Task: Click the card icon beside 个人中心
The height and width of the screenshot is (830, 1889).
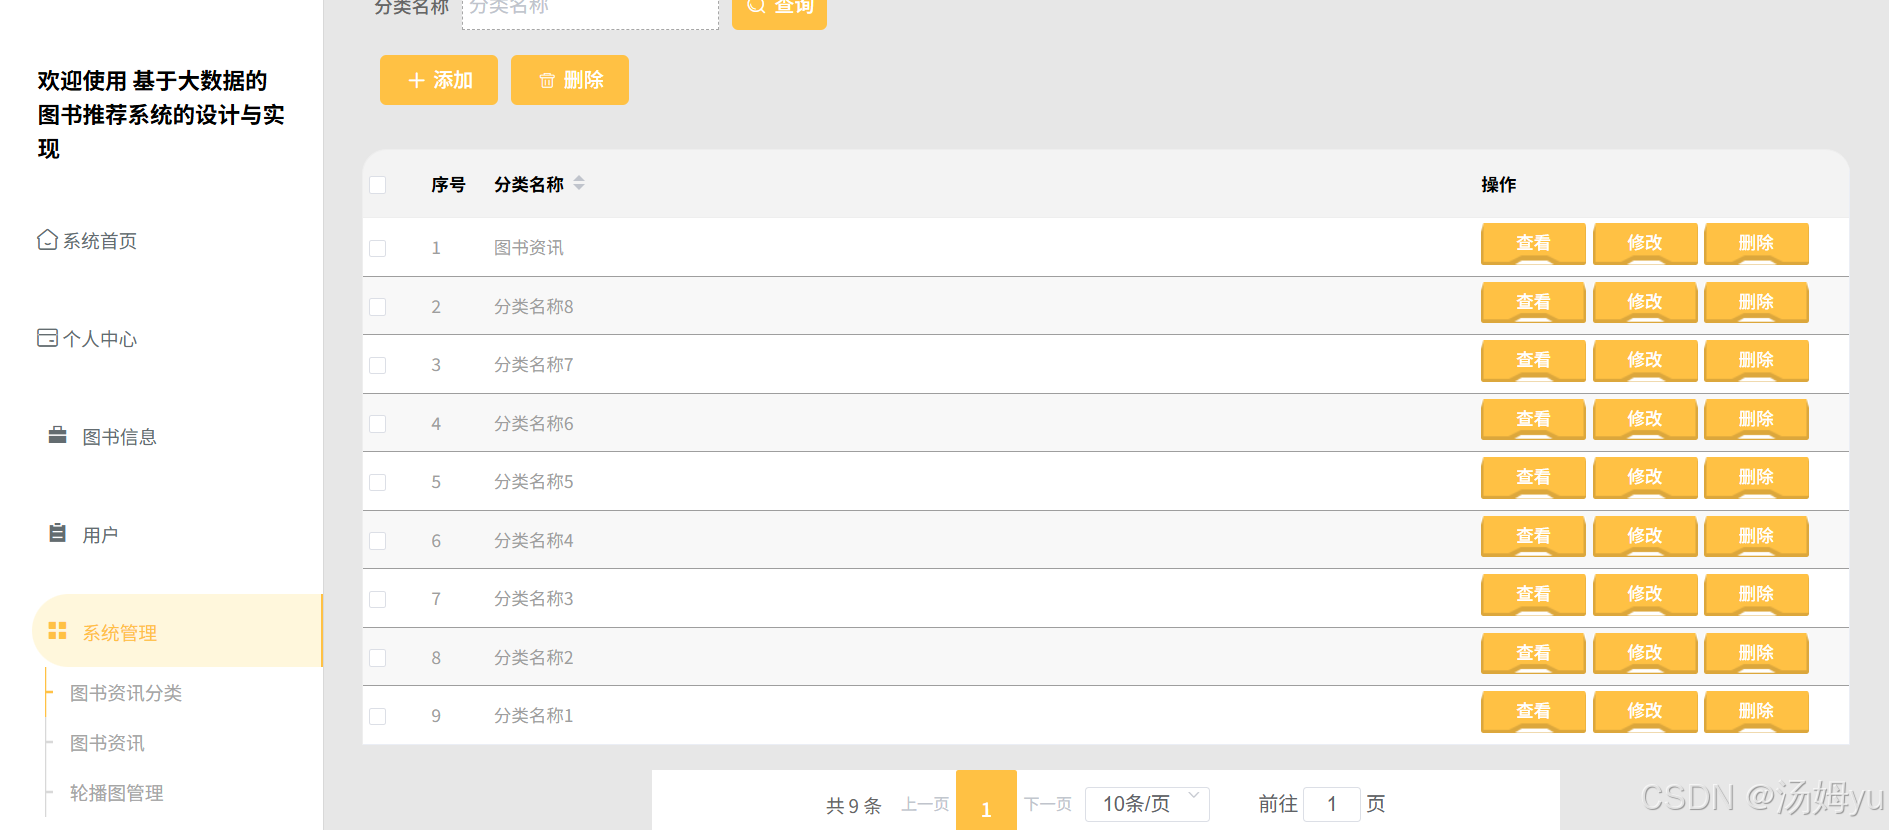Action: coord(47,338)
